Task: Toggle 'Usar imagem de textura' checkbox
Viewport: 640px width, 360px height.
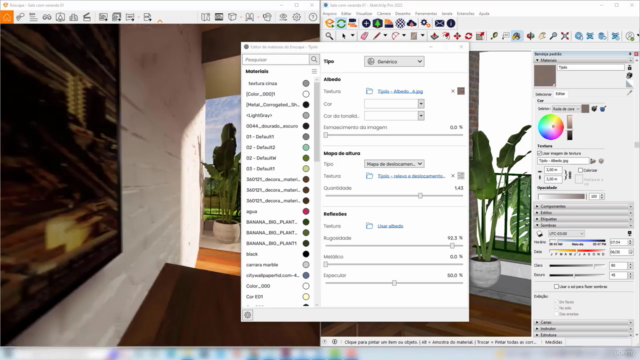Action: (x=540, y=153)
